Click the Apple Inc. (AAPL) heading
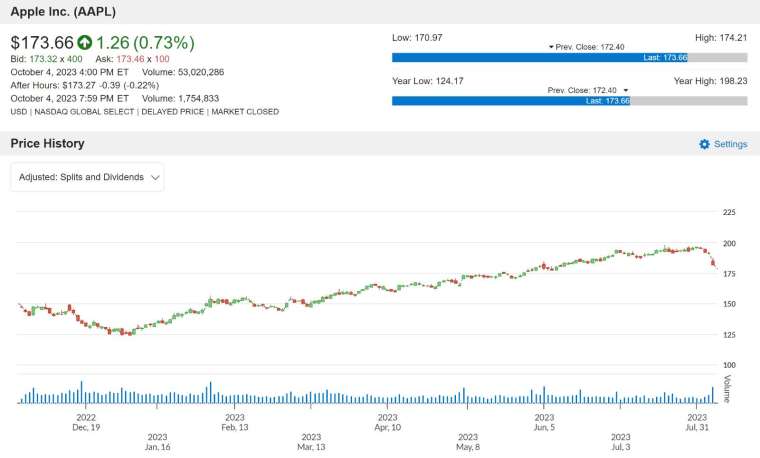This screenshot has height=458, width=760. tap(63, 12)
